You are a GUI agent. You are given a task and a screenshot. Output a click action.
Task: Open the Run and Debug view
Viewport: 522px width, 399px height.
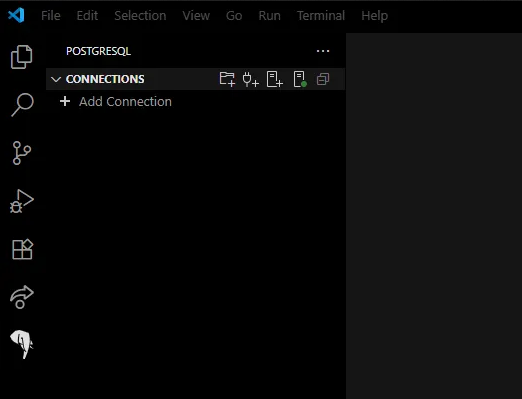click(22, 201)
